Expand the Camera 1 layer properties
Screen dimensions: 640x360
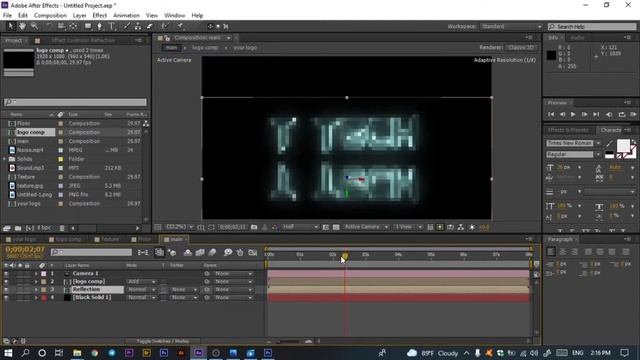coord(36,273)
